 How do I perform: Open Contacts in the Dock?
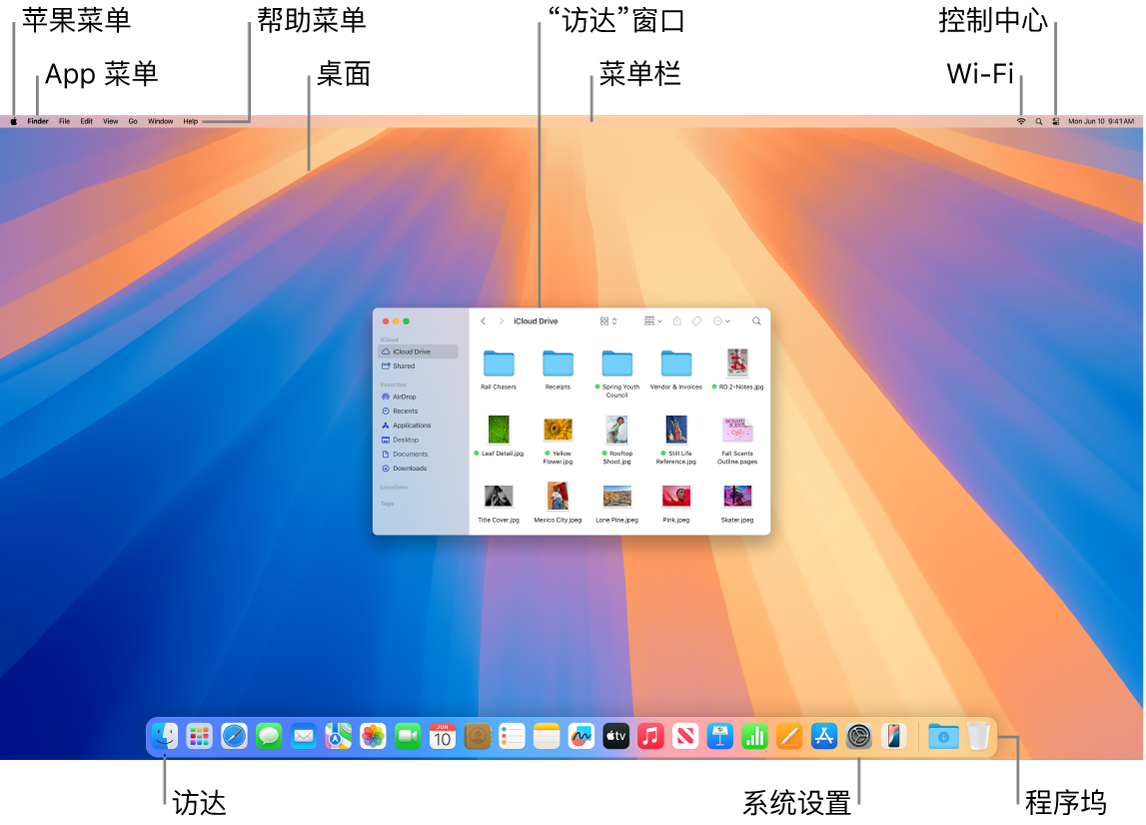click(x=477, y=737)
